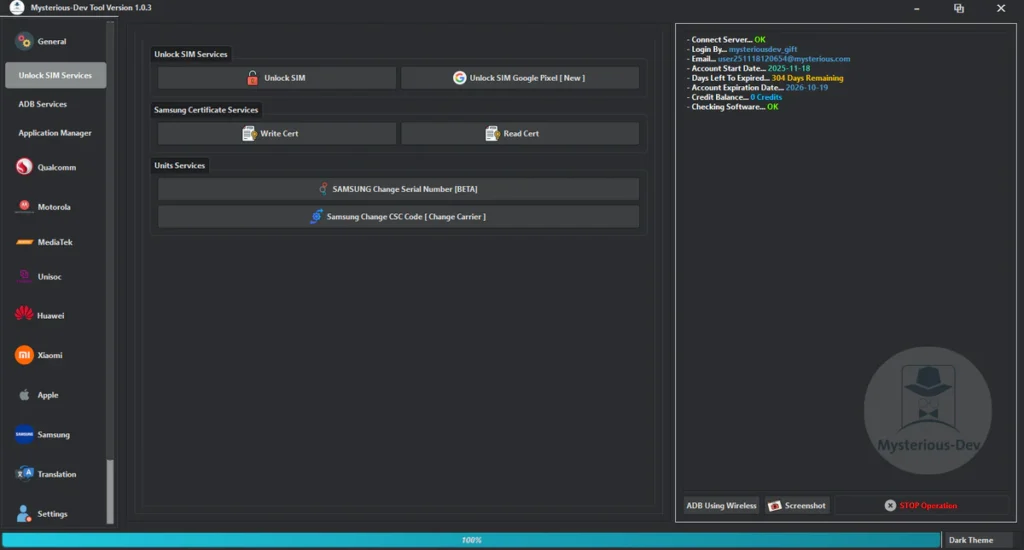Click Unlock SIM Google Pixel button
Viewport: 1024px width, 550px height.
519,78
